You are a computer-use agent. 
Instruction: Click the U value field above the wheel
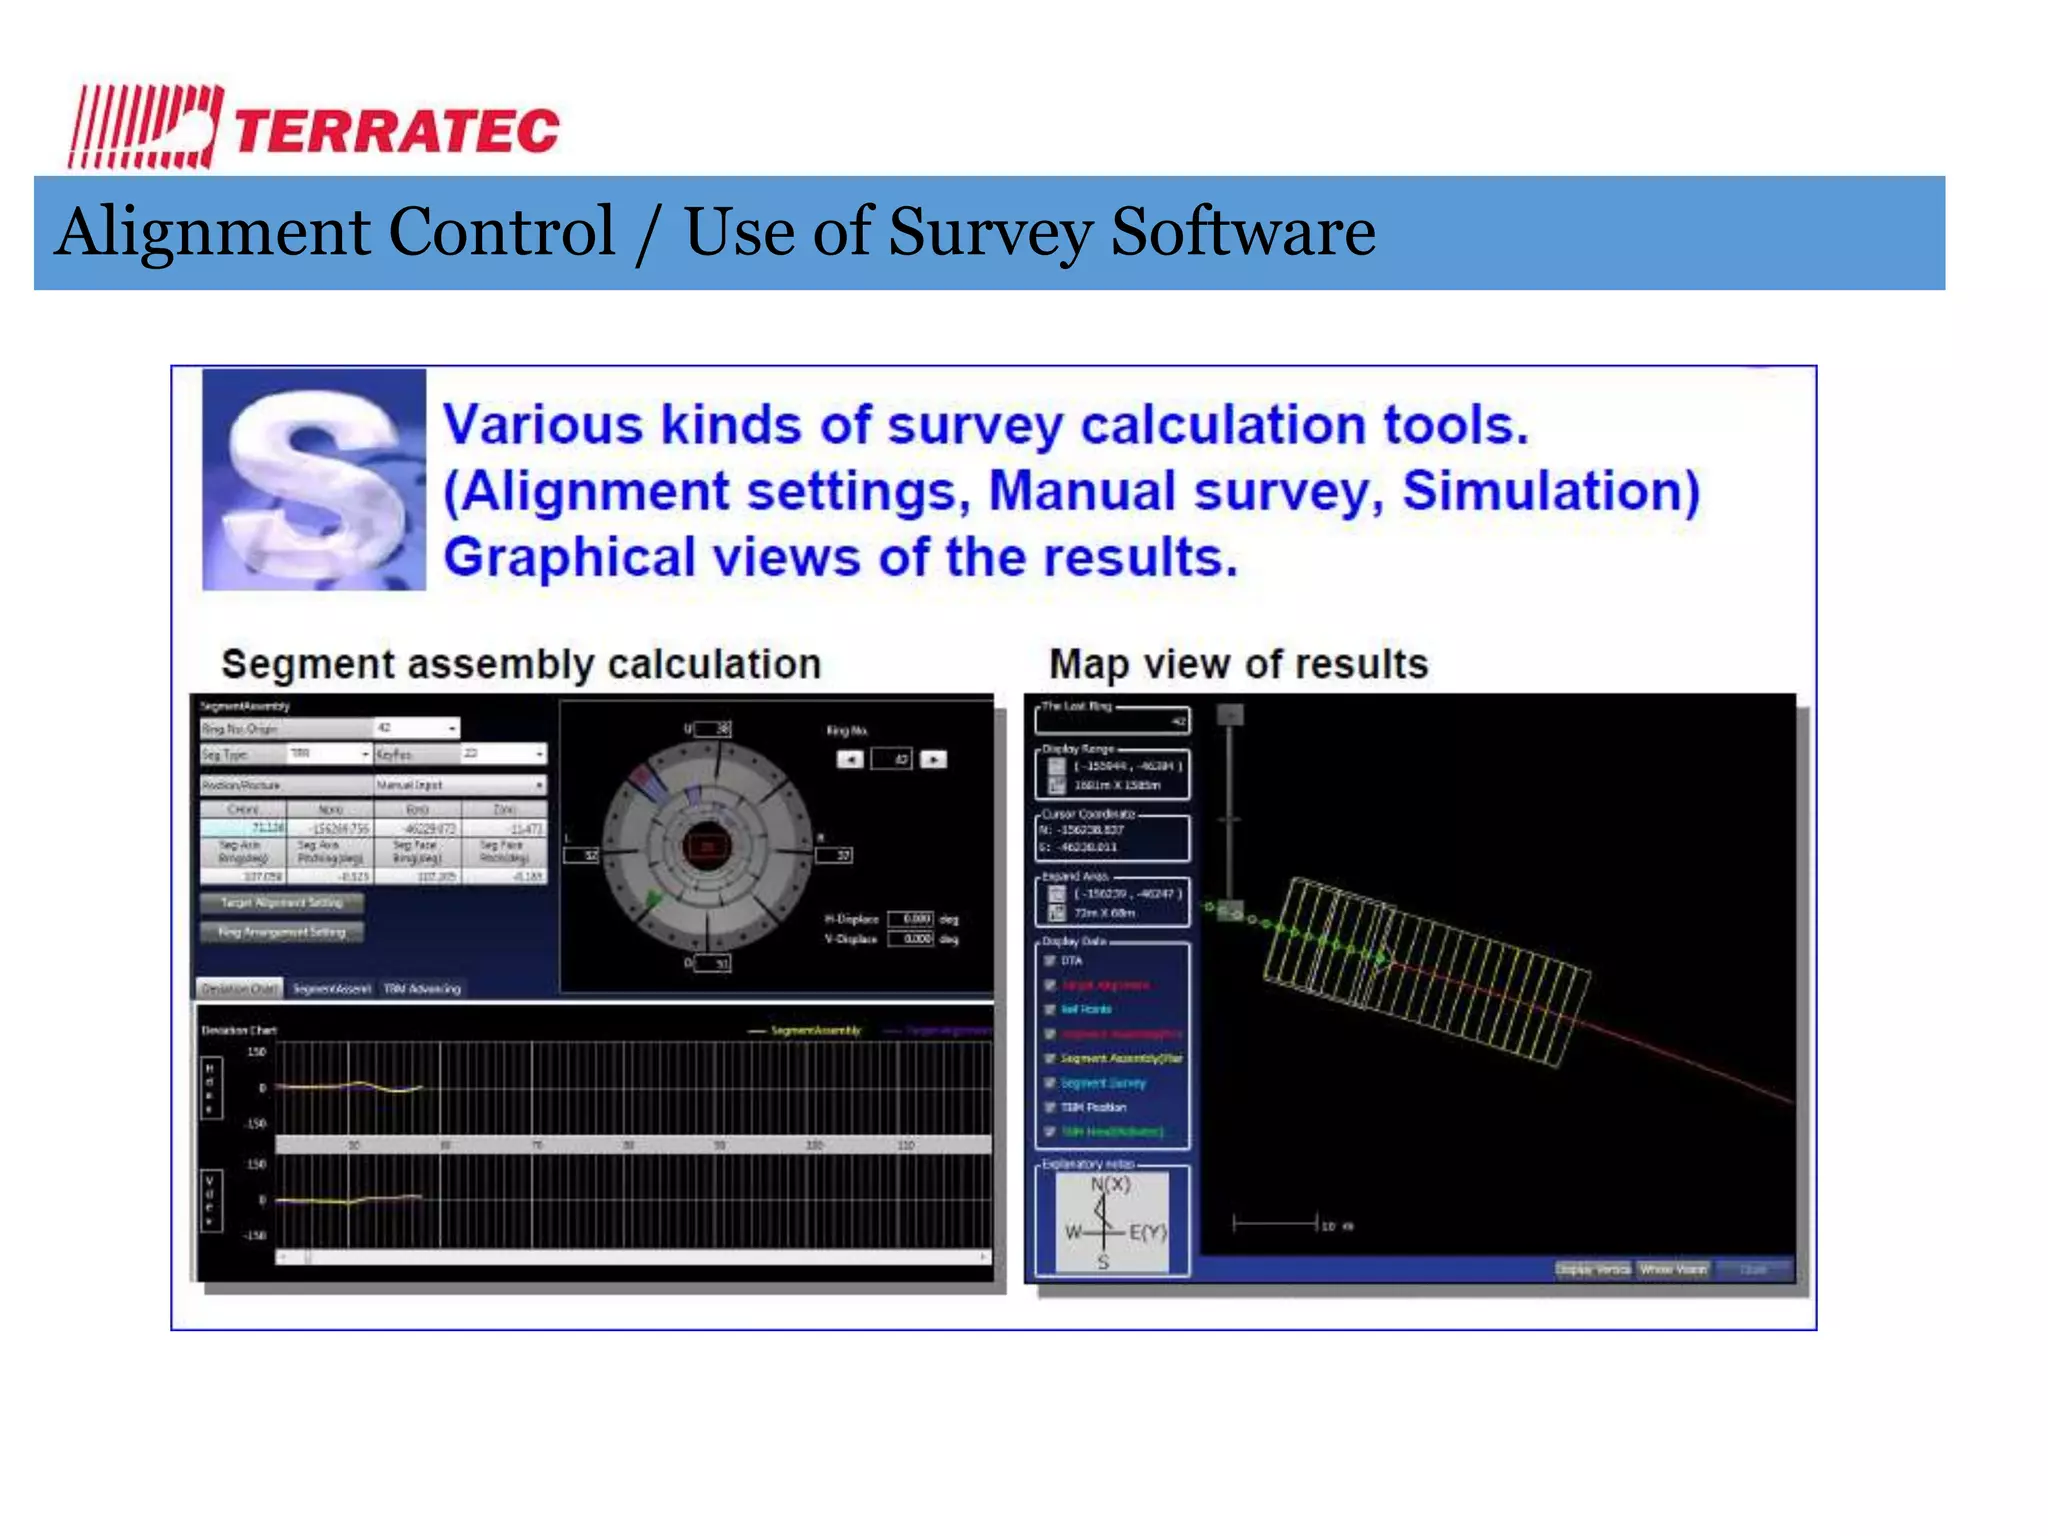[712, 729]
